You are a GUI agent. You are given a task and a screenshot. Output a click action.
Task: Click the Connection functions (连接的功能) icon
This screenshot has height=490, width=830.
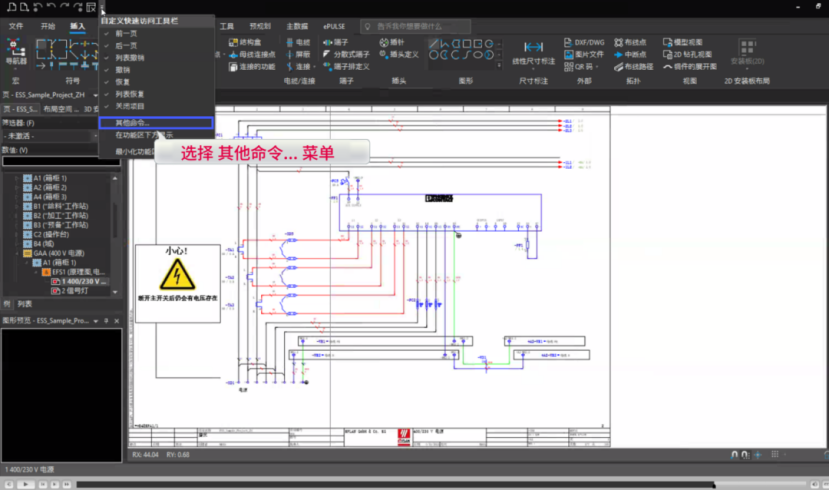click(x=233, y=67)
